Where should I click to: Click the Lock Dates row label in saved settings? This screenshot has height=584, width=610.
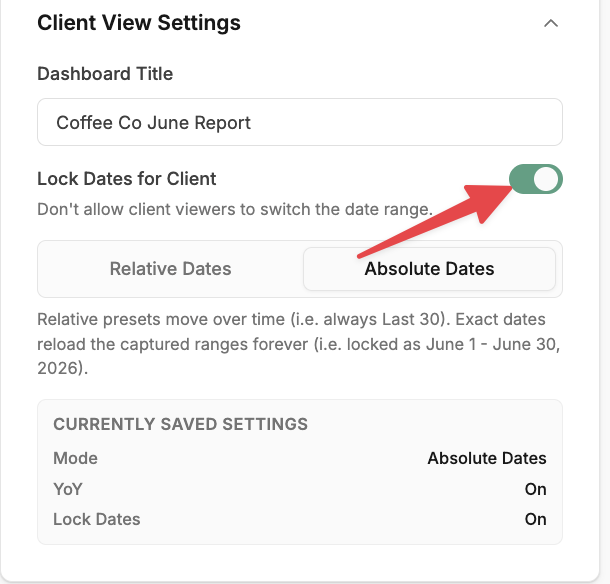tap(97, 519)
